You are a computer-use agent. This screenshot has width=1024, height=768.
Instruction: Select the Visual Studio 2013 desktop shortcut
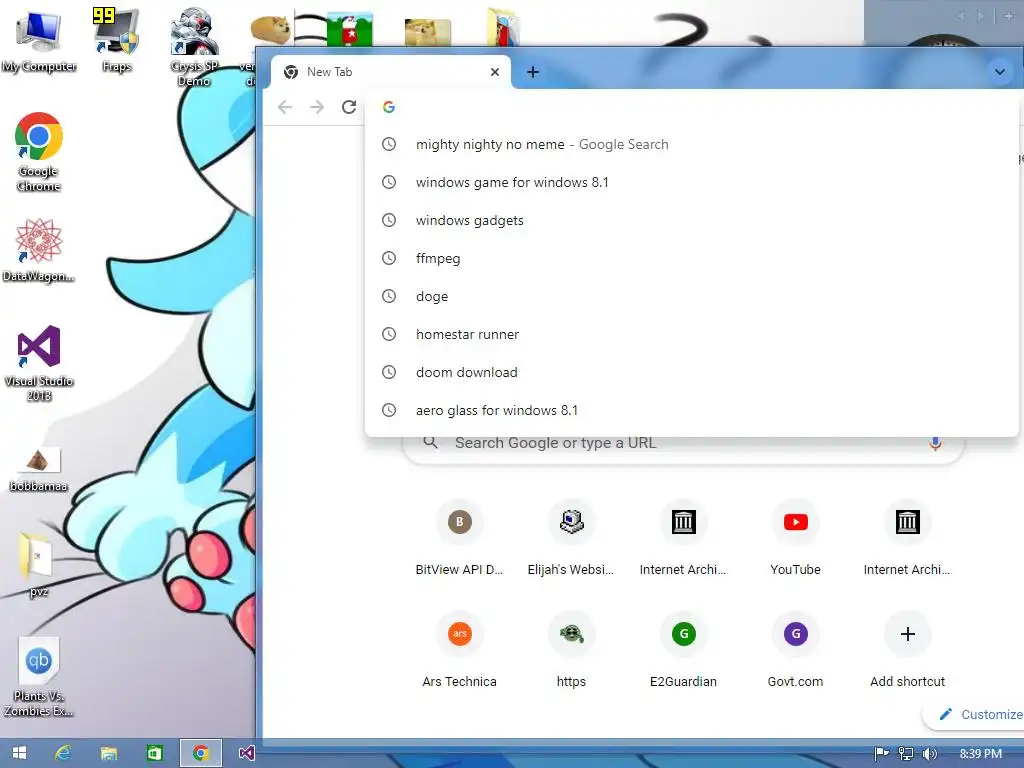(39, 363)
